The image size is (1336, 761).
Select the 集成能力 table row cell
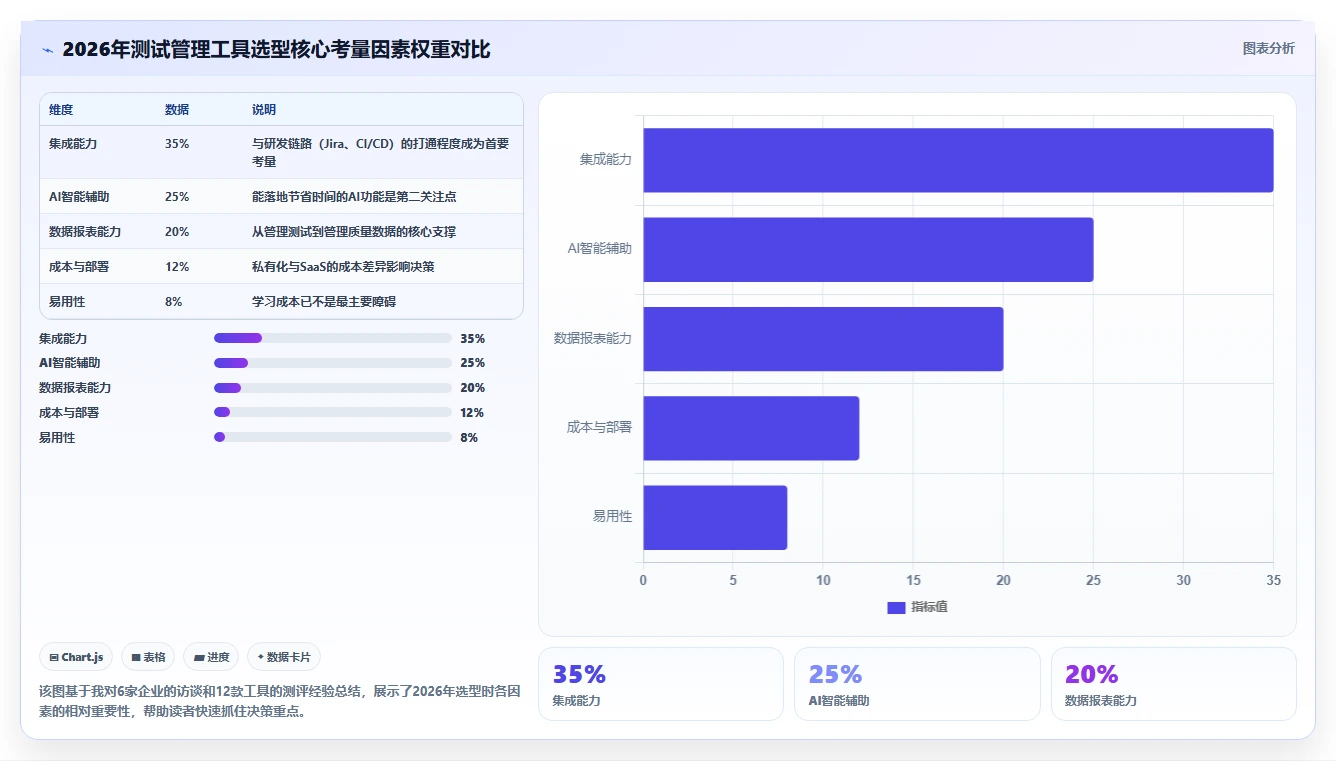click(x=73, y=144)
